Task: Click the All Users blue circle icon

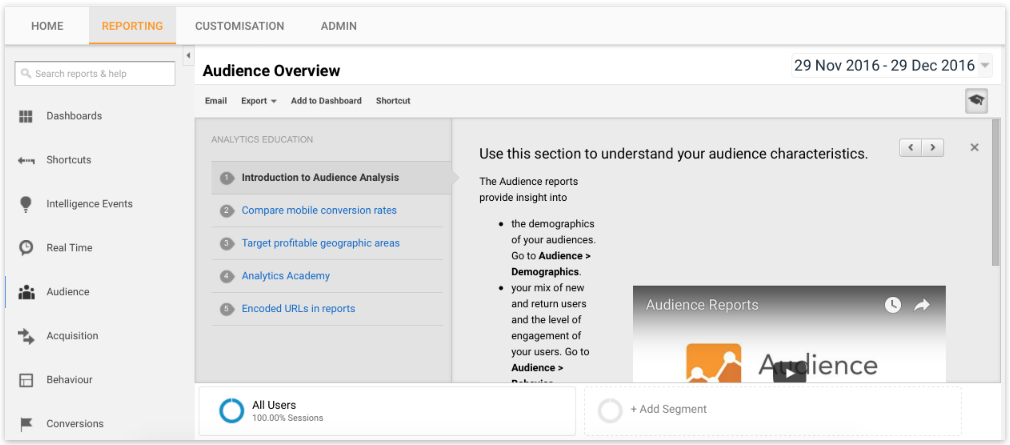Action: tap(231, 410)
